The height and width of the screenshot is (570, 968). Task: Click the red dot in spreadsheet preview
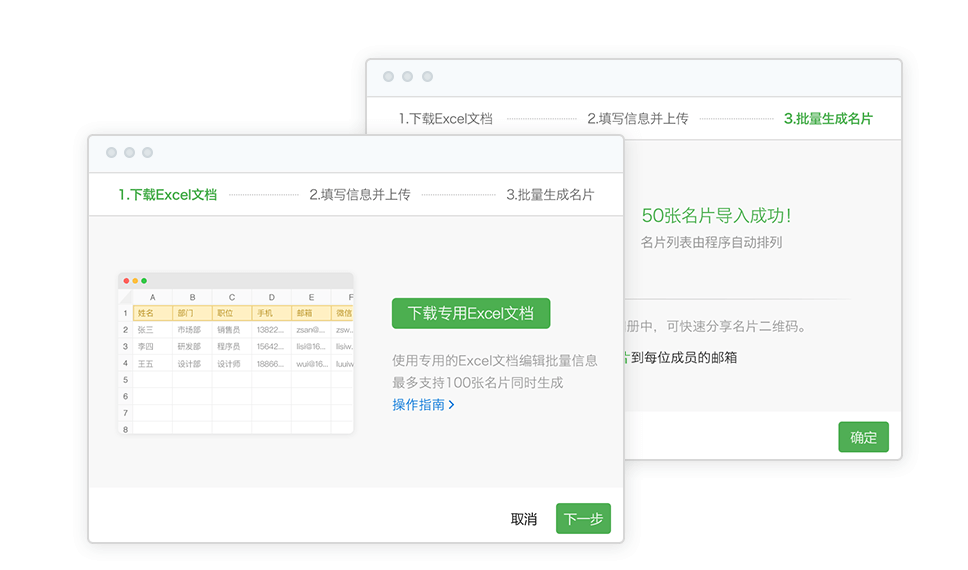(127, 281)
